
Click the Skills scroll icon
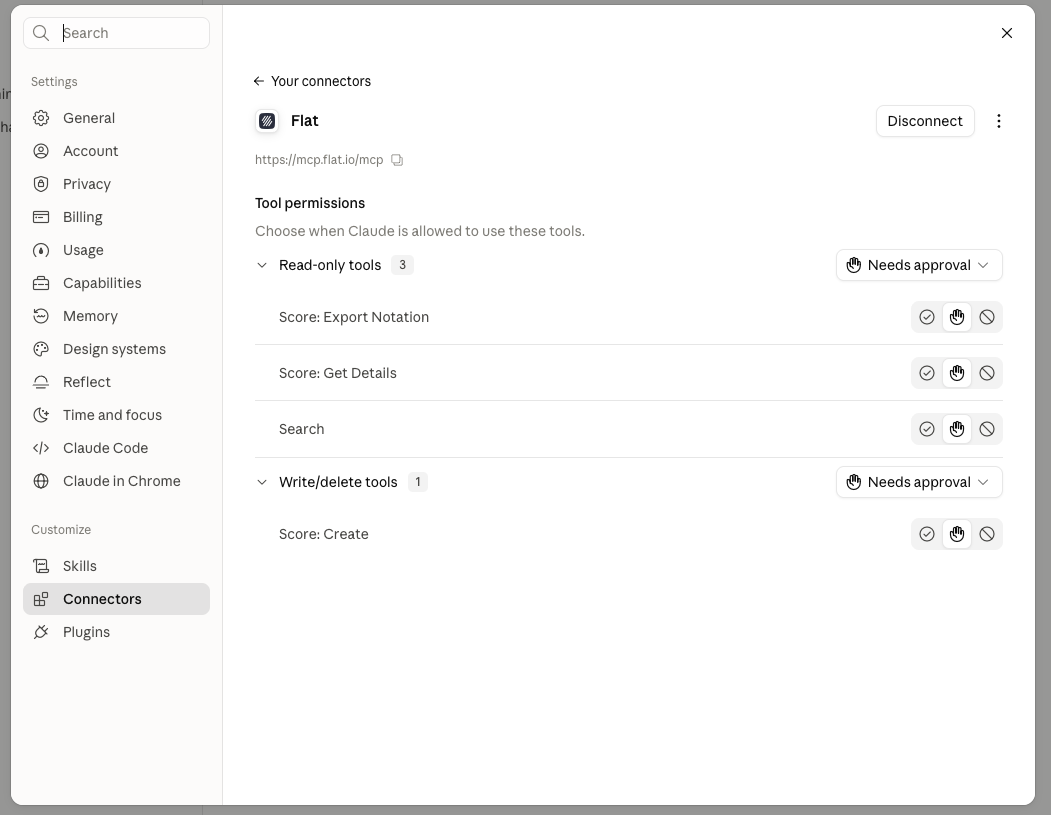coord(41,566)
